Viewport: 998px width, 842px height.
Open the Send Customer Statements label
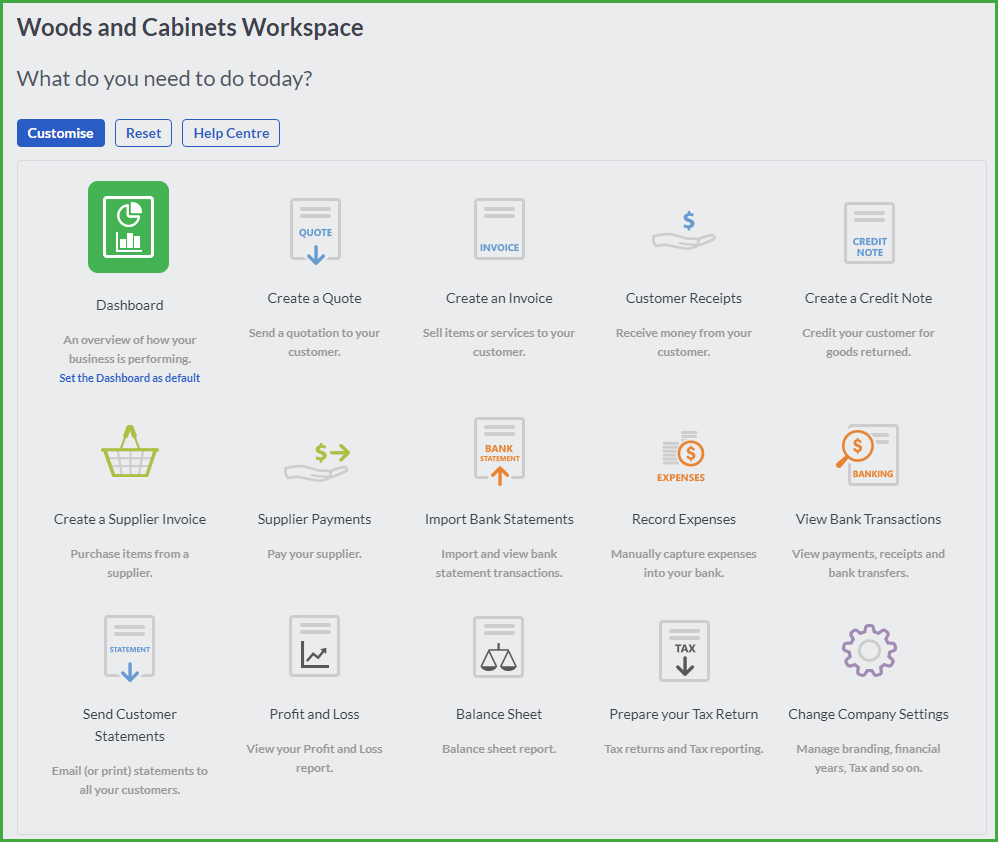(130, 725)
